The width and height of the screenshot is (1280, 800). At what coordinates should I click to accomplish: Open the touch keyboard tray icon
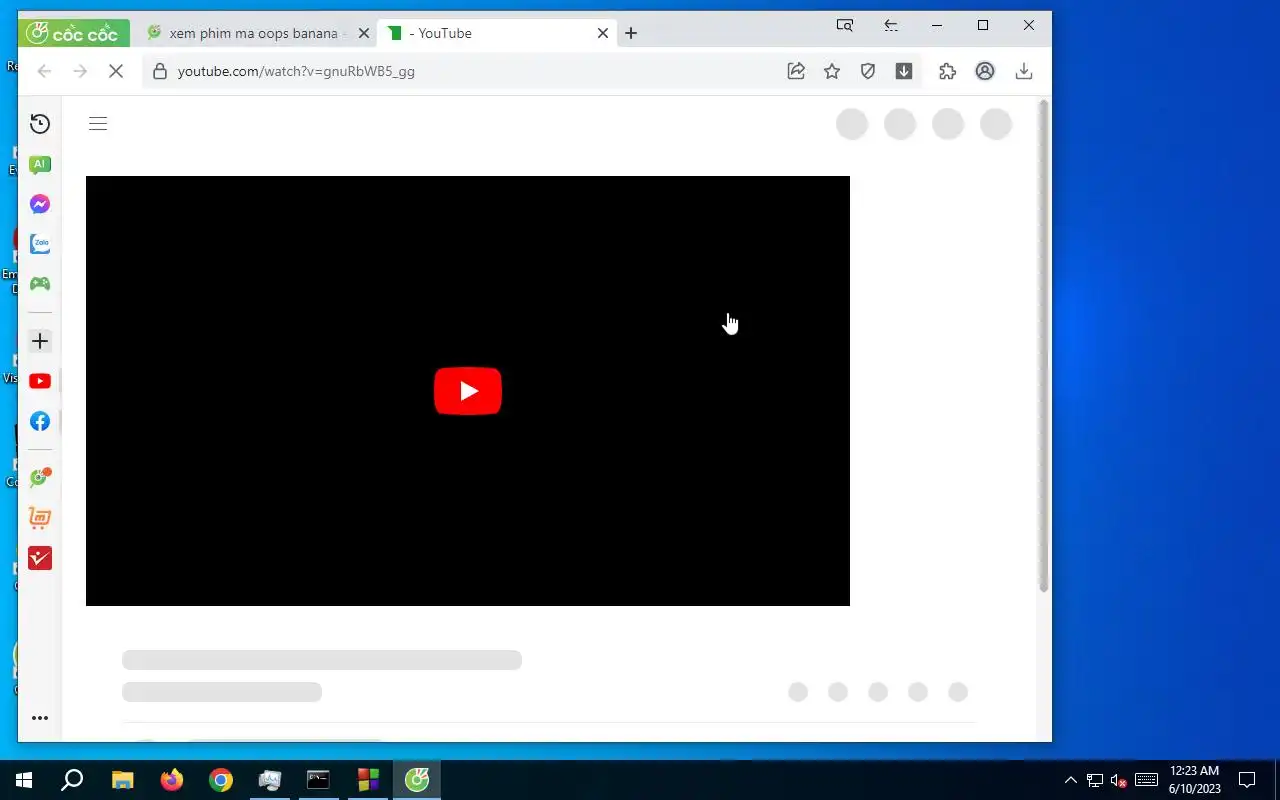coord(1147,780)
